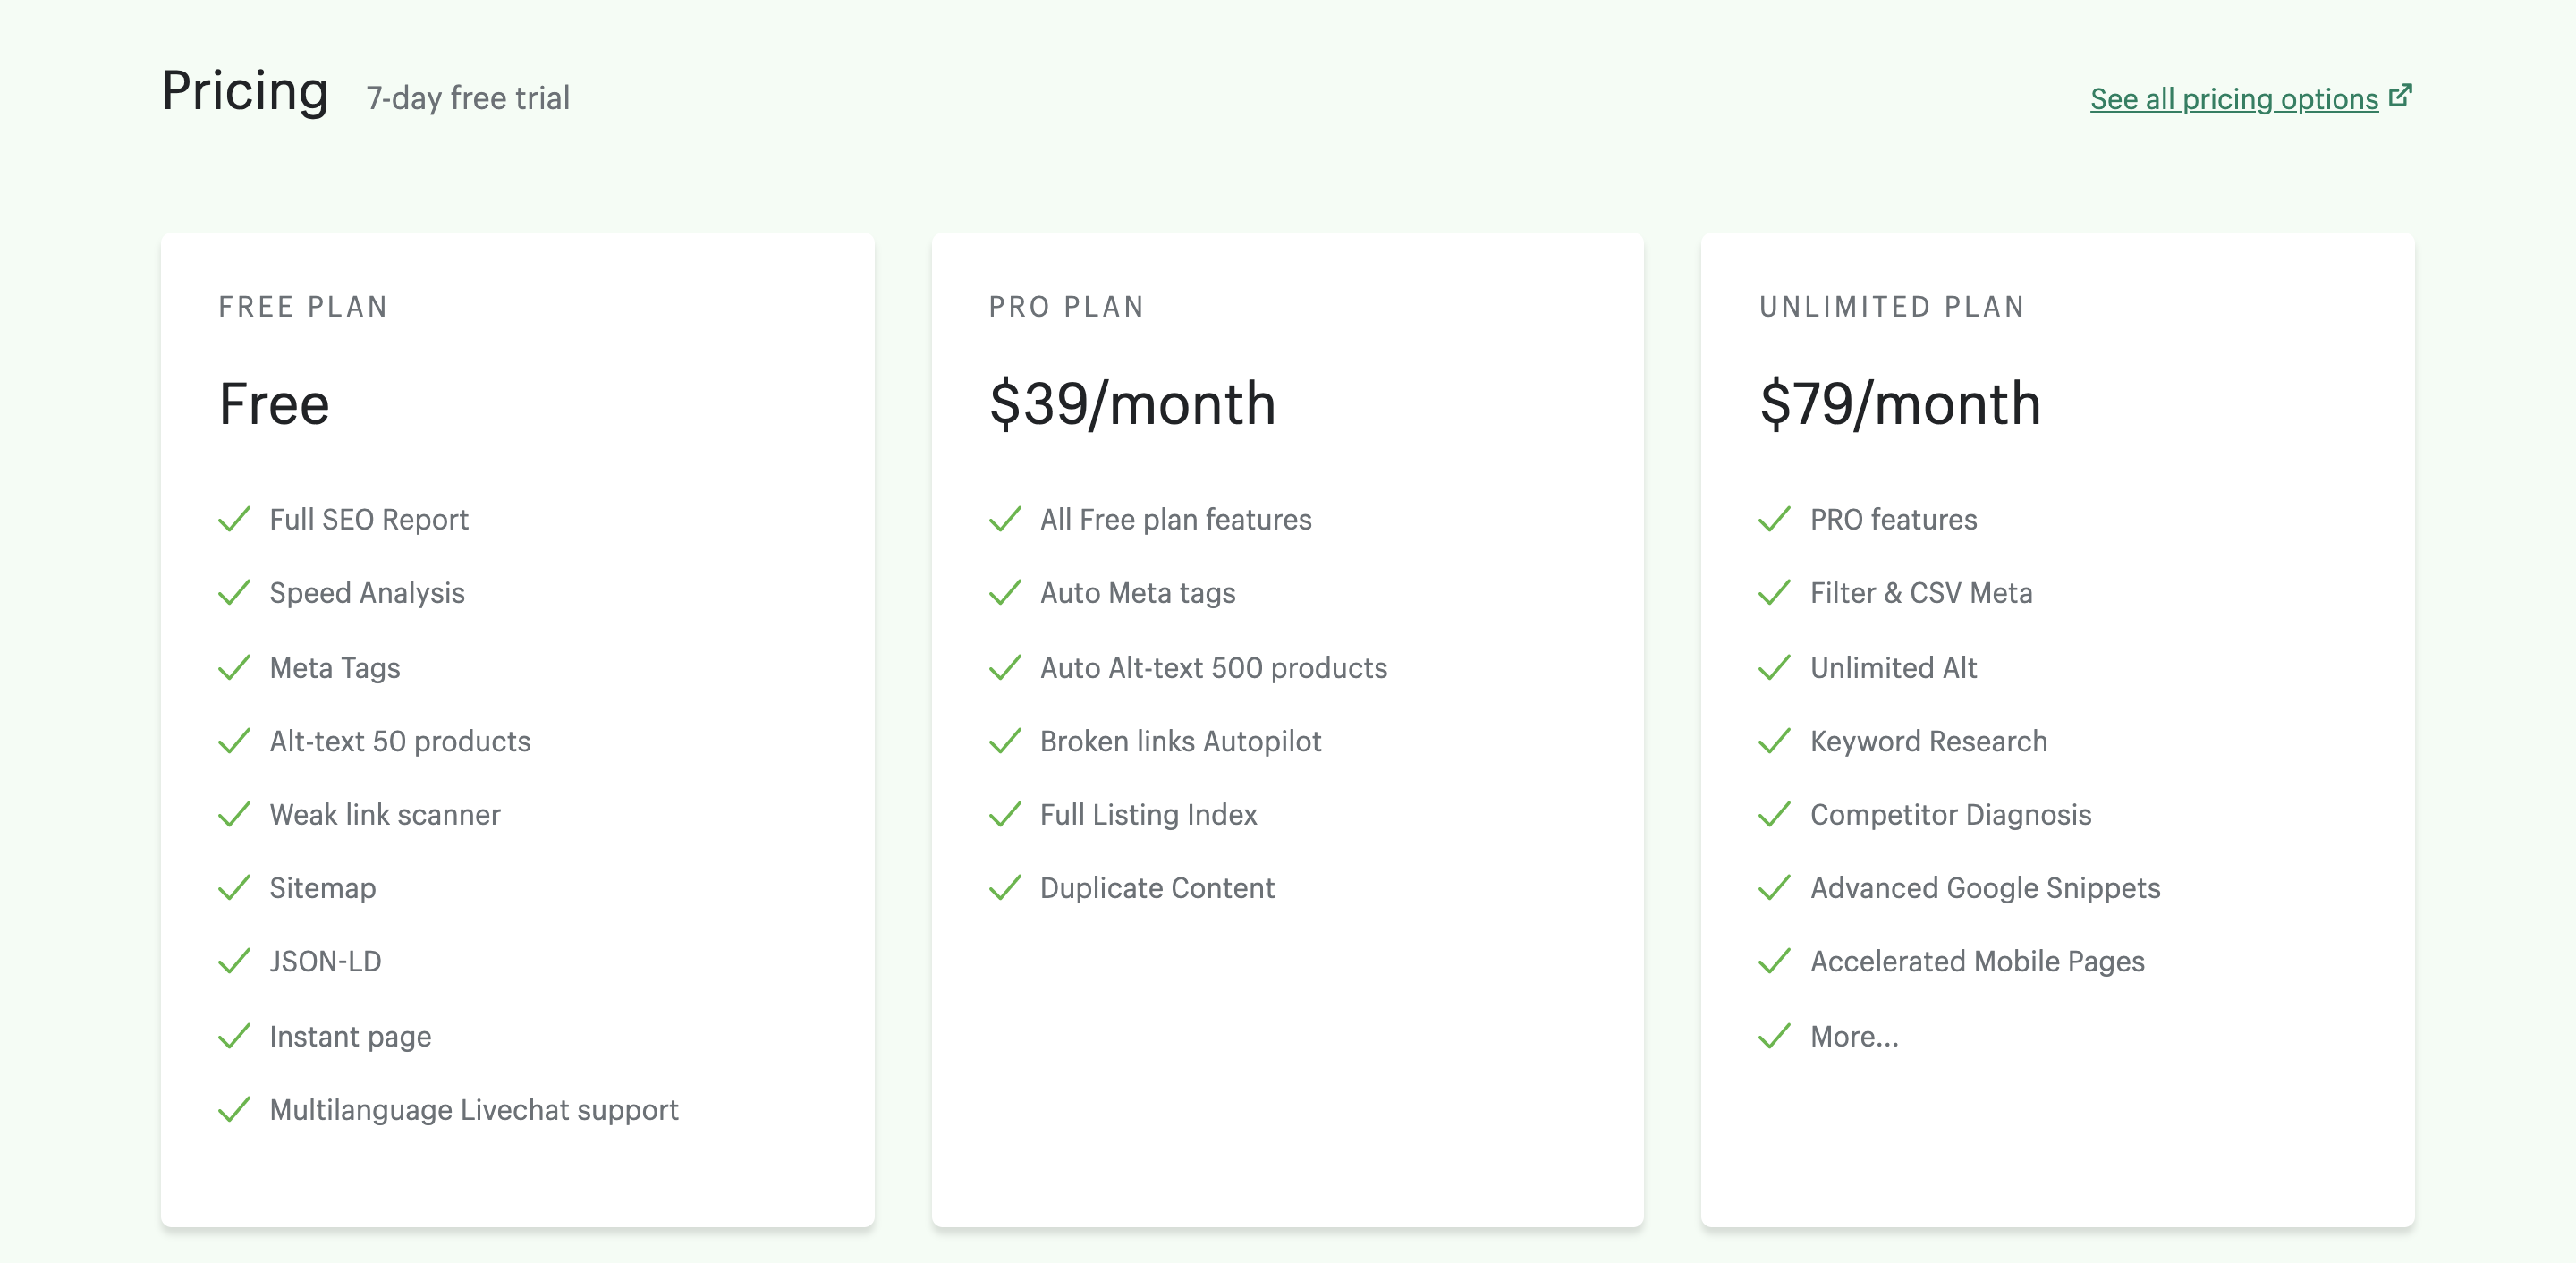
Task: Click the Auto Alt-text 500 products feature
Action: (x=1213, y=668)
